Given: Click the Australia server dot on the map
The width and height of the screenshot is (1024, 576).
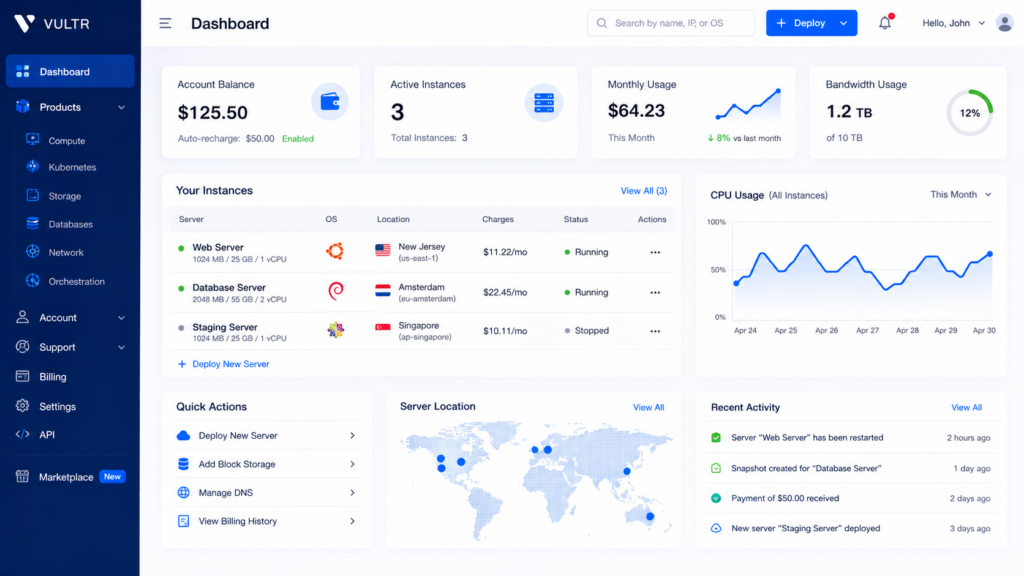Looking at the screenshot, I should (x=650, y=517).
